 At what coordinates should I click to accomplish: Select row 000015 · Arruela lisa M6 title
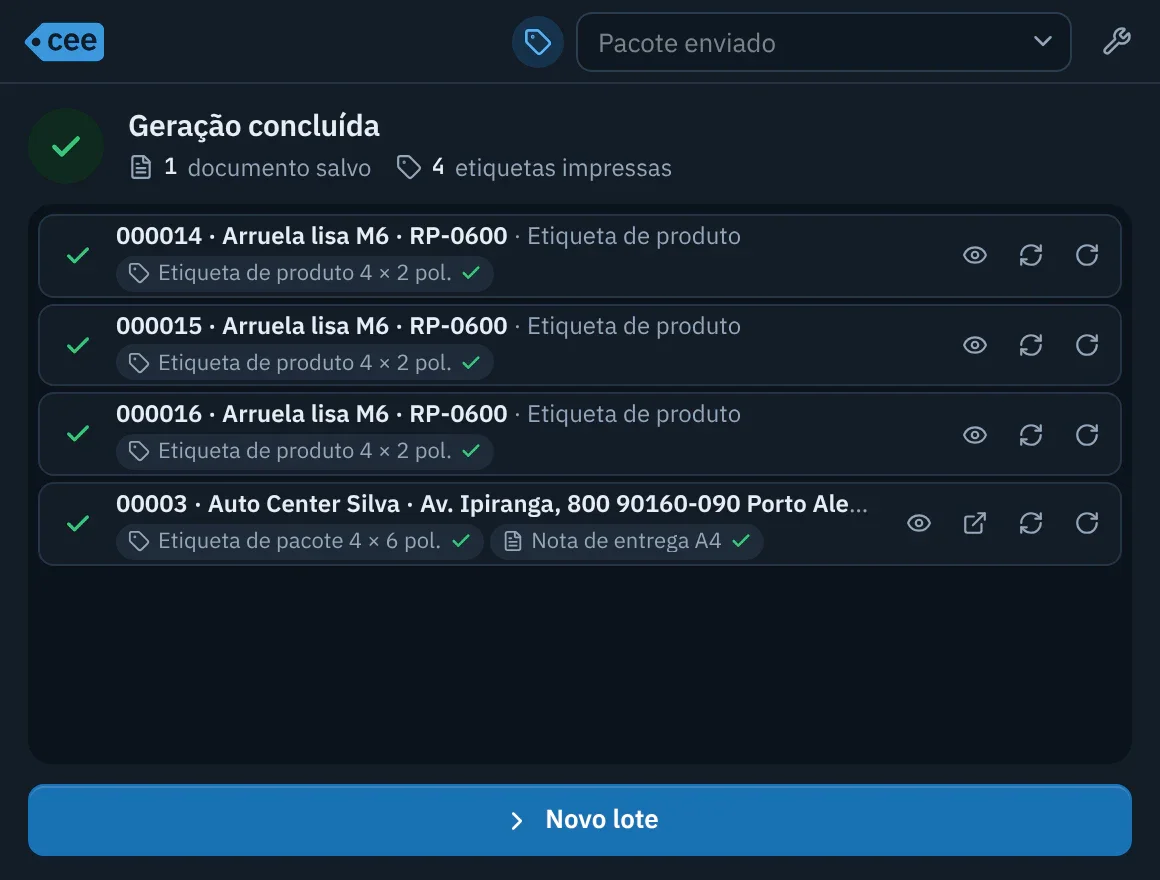click(311, 326)
